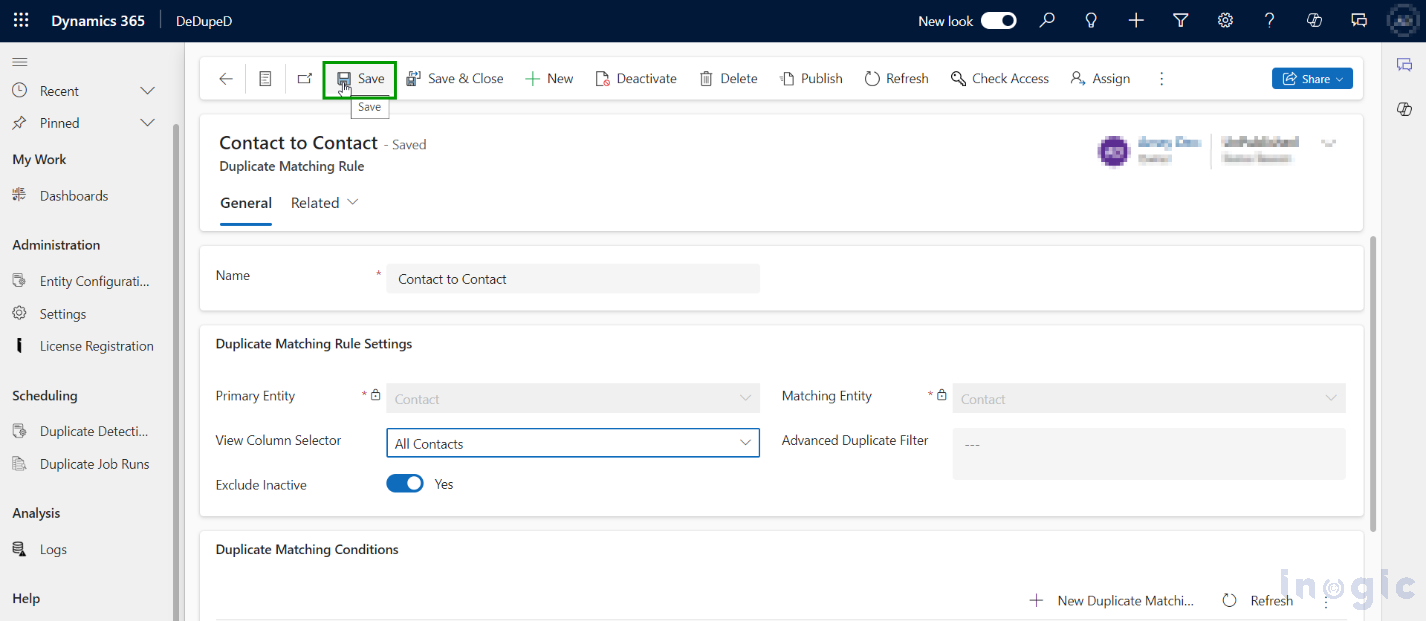
Task: Open right side pane Copilot icon
Action: [x=1404, y=108]
